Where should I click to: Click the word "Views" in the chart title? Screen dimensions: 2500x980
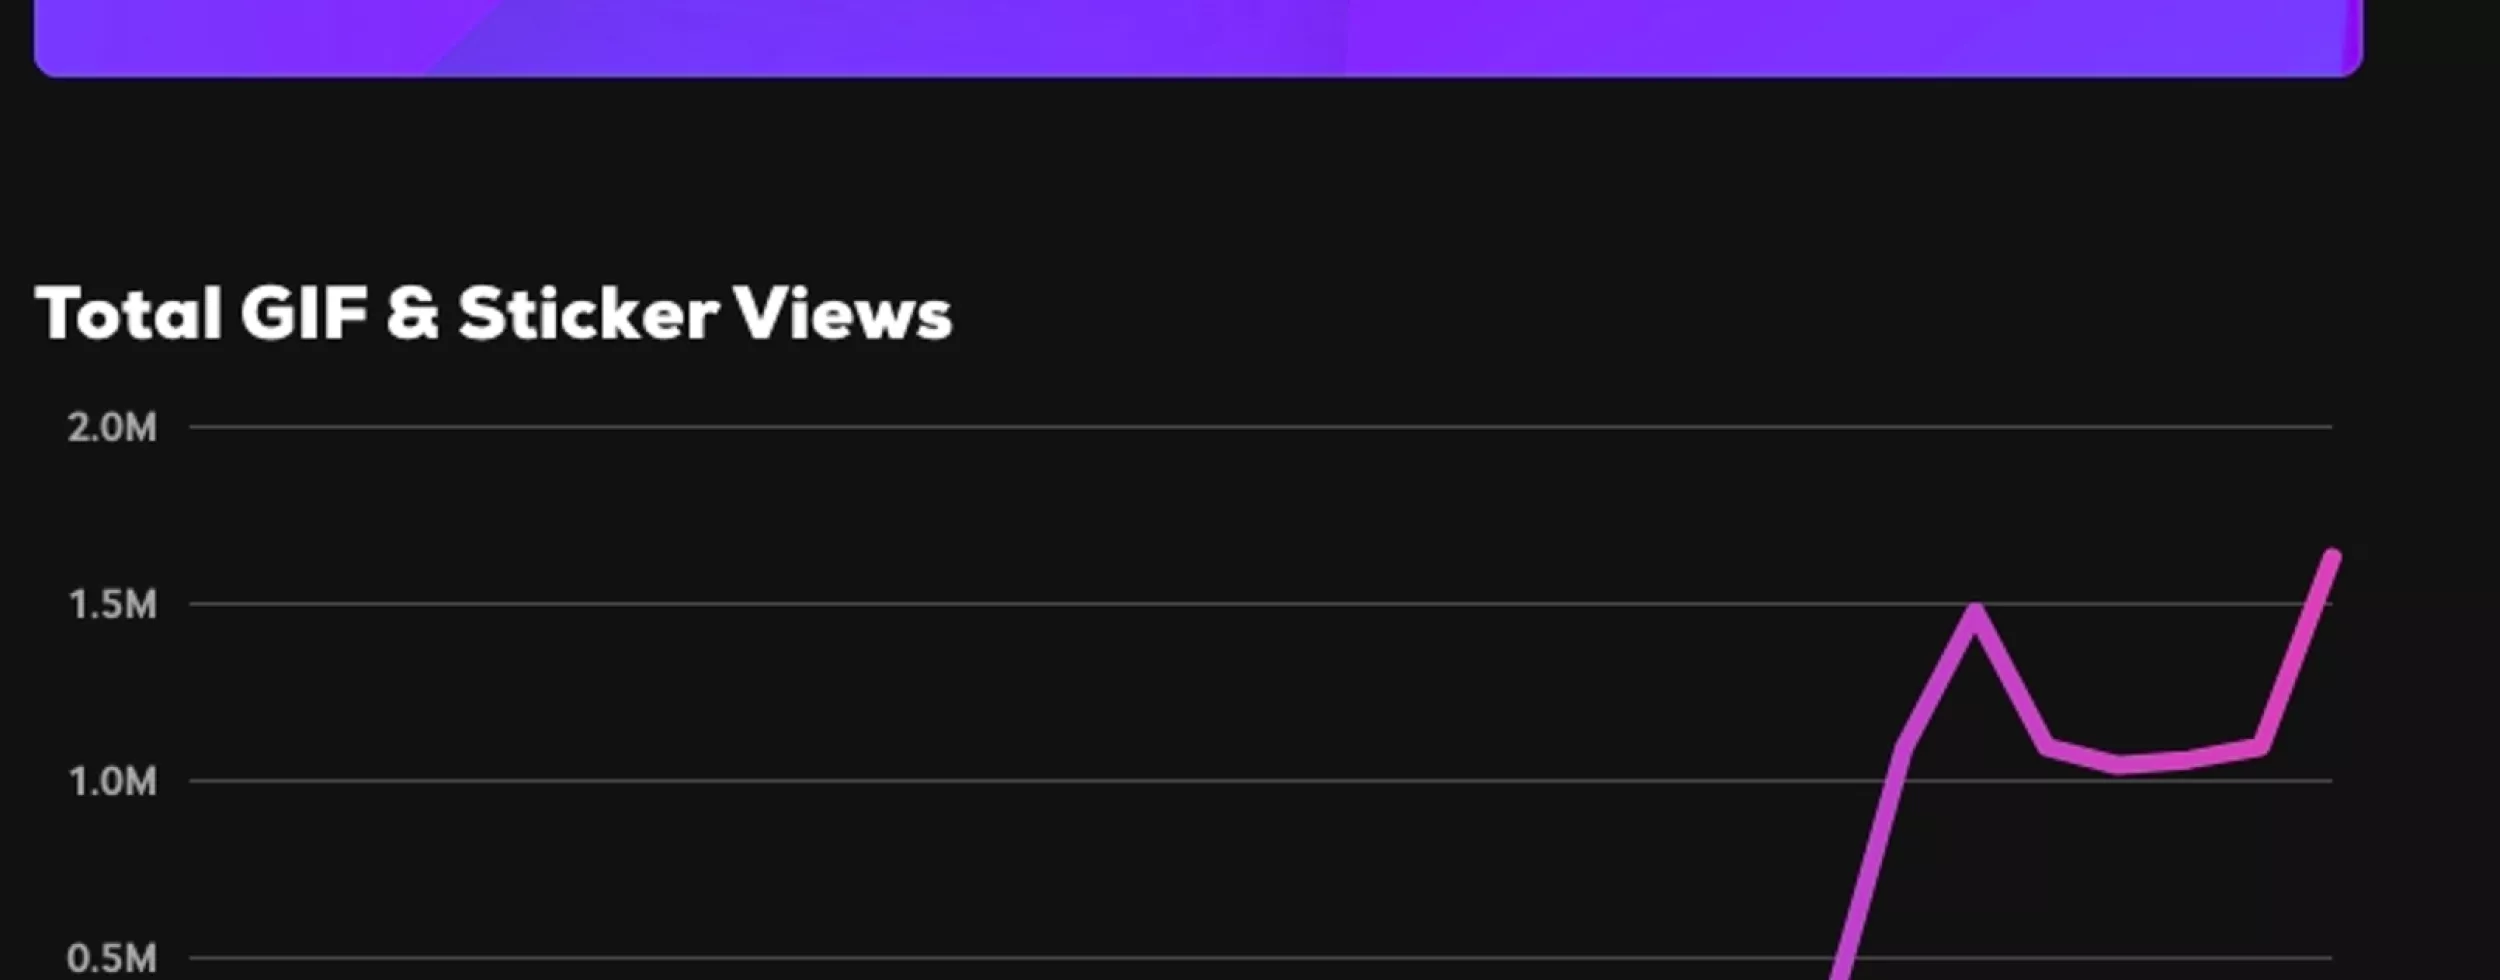pos(842,314)
